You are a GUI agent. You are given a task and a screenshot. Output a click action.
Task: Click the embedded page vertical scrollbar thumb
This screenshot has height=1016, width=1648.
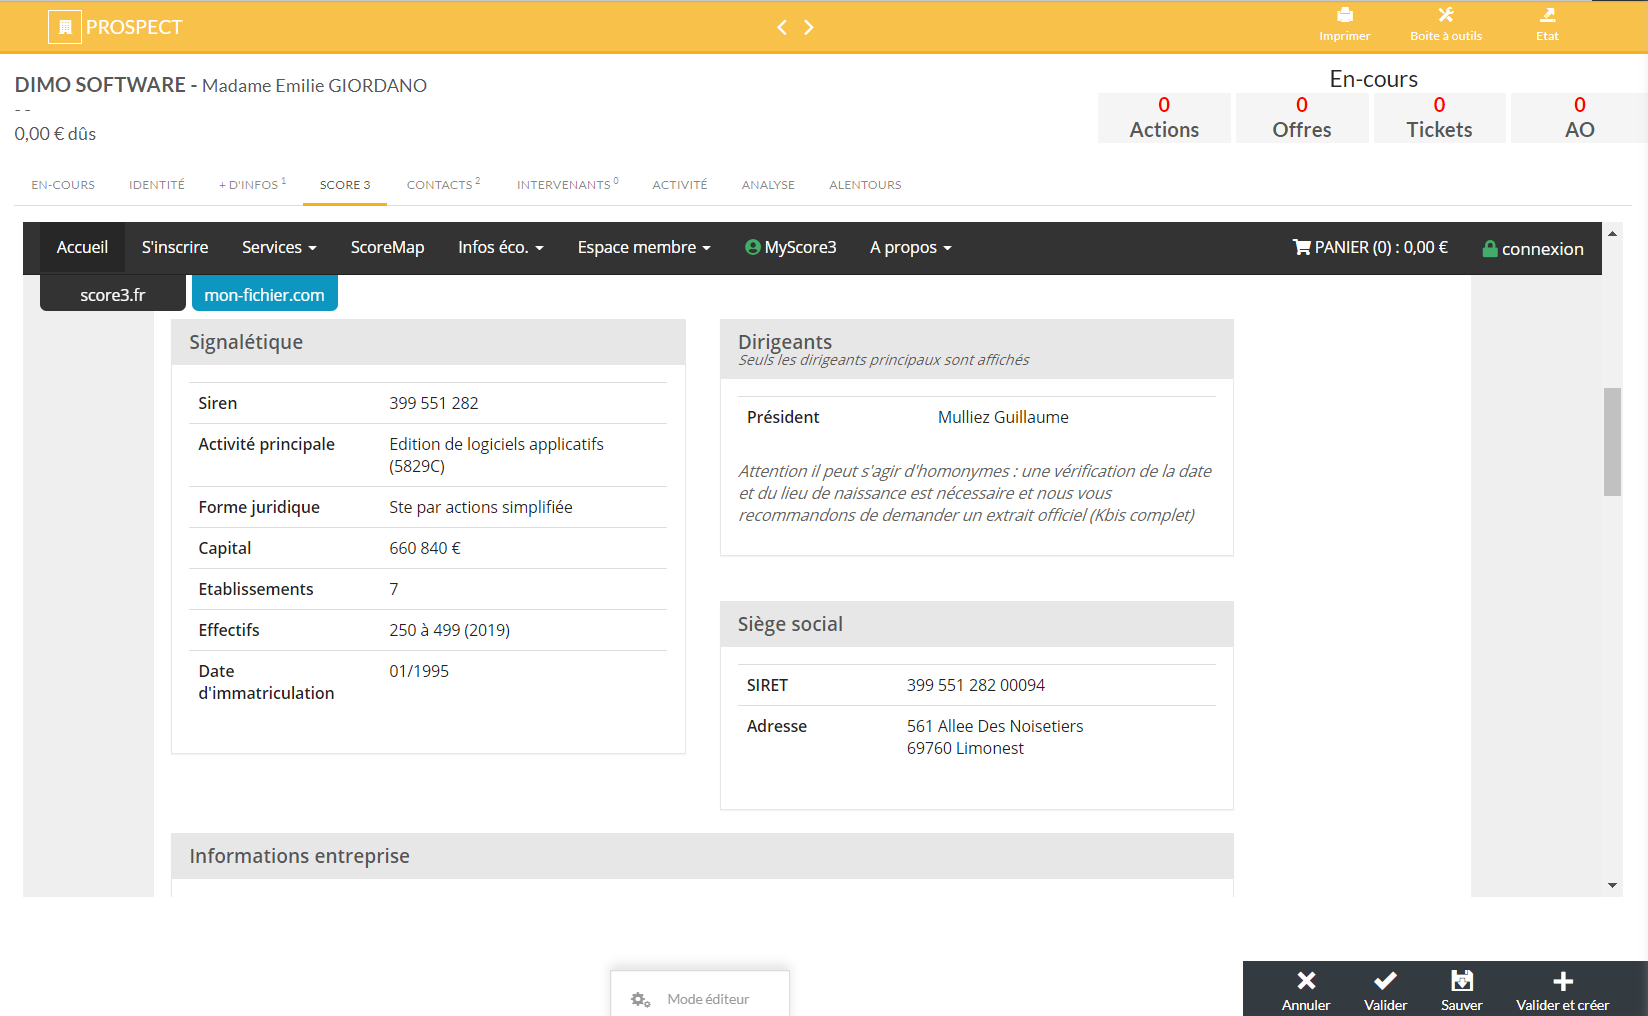click(x=1612, y=441)
